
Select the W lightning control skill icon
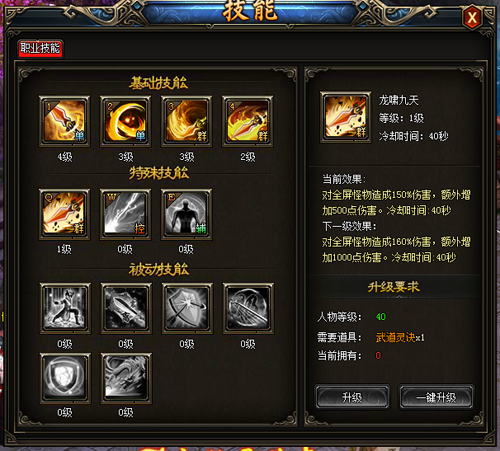click(125, 214)
